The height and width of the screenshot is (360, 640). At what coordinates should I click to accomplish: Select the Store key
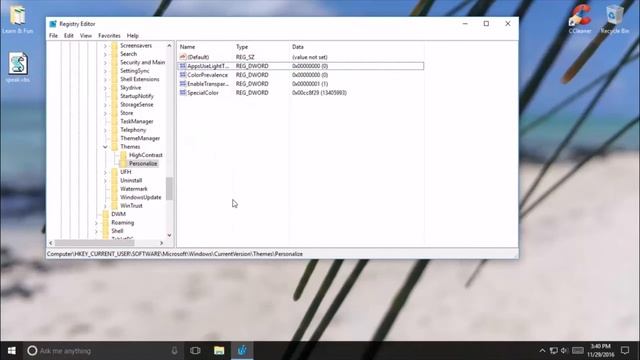click(x=127, y=113)
